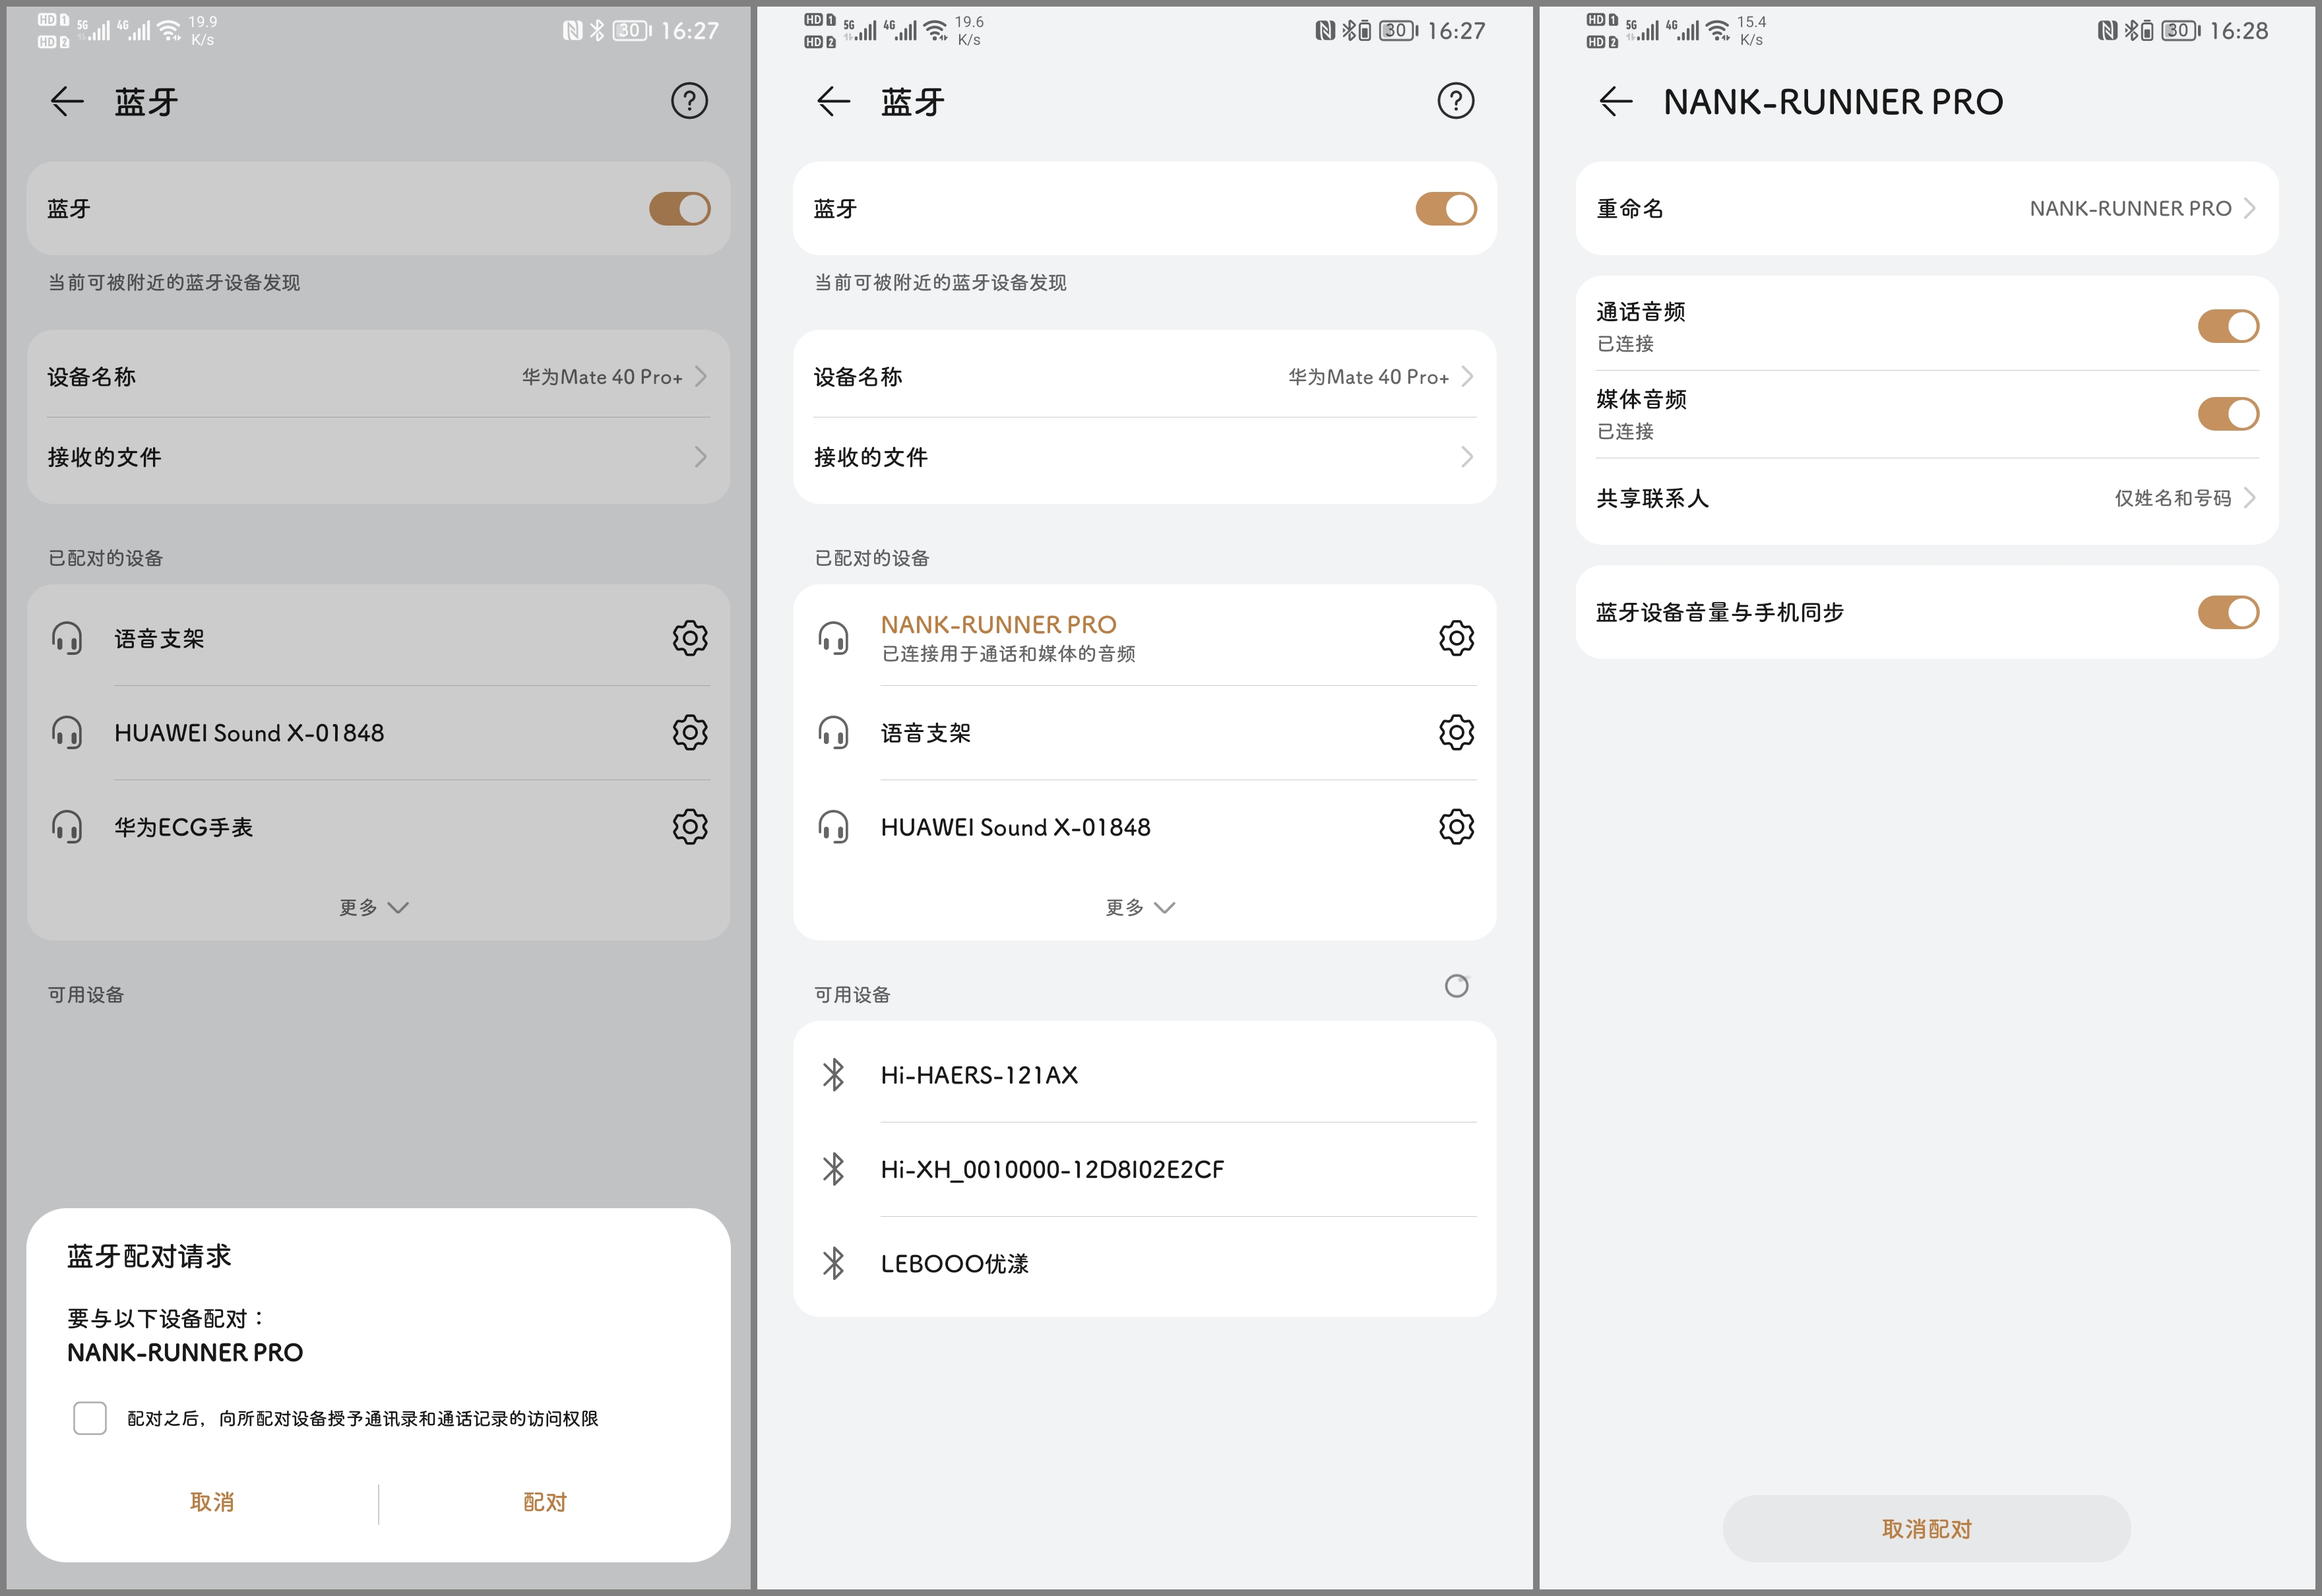Connect to Hi-XH_0010000-12D8I02E2CF
Image resolution: width=2322 pixels, height=1596 pixels.
click(1145, 1169)
